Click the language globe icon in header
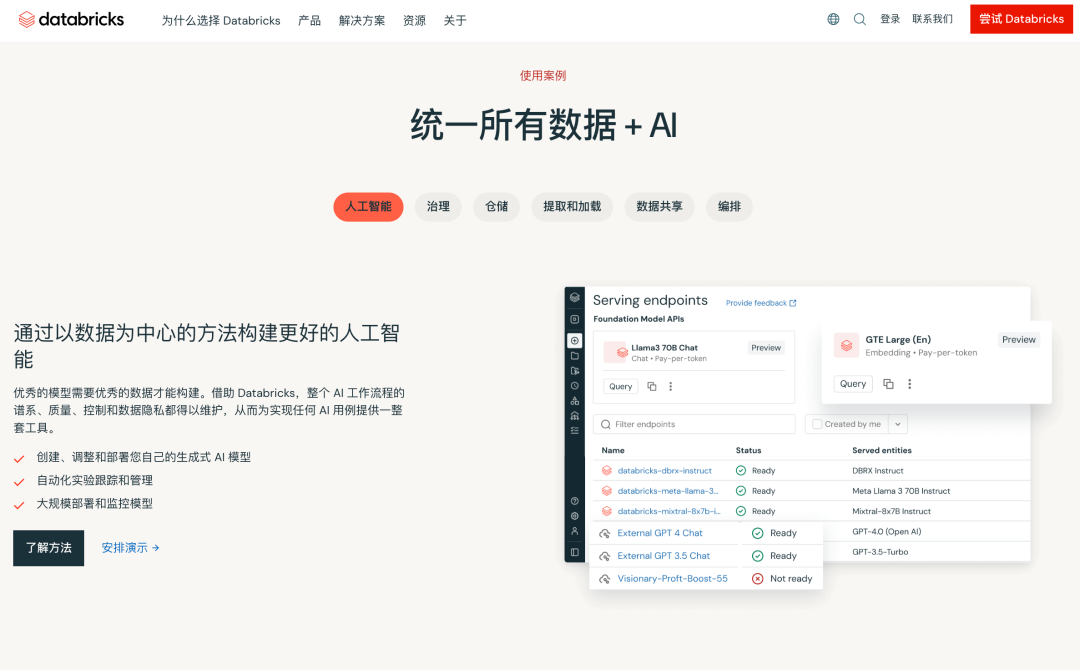Viewport: 1080px width, 670px height. coord(832,18)
